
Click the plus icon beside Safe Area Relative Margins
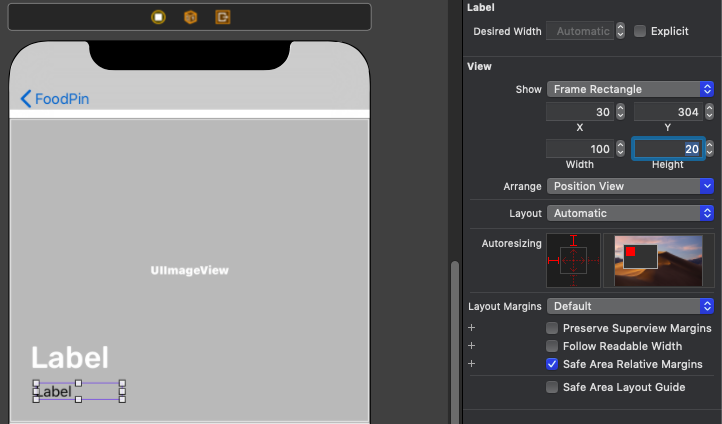click(471, 364)
